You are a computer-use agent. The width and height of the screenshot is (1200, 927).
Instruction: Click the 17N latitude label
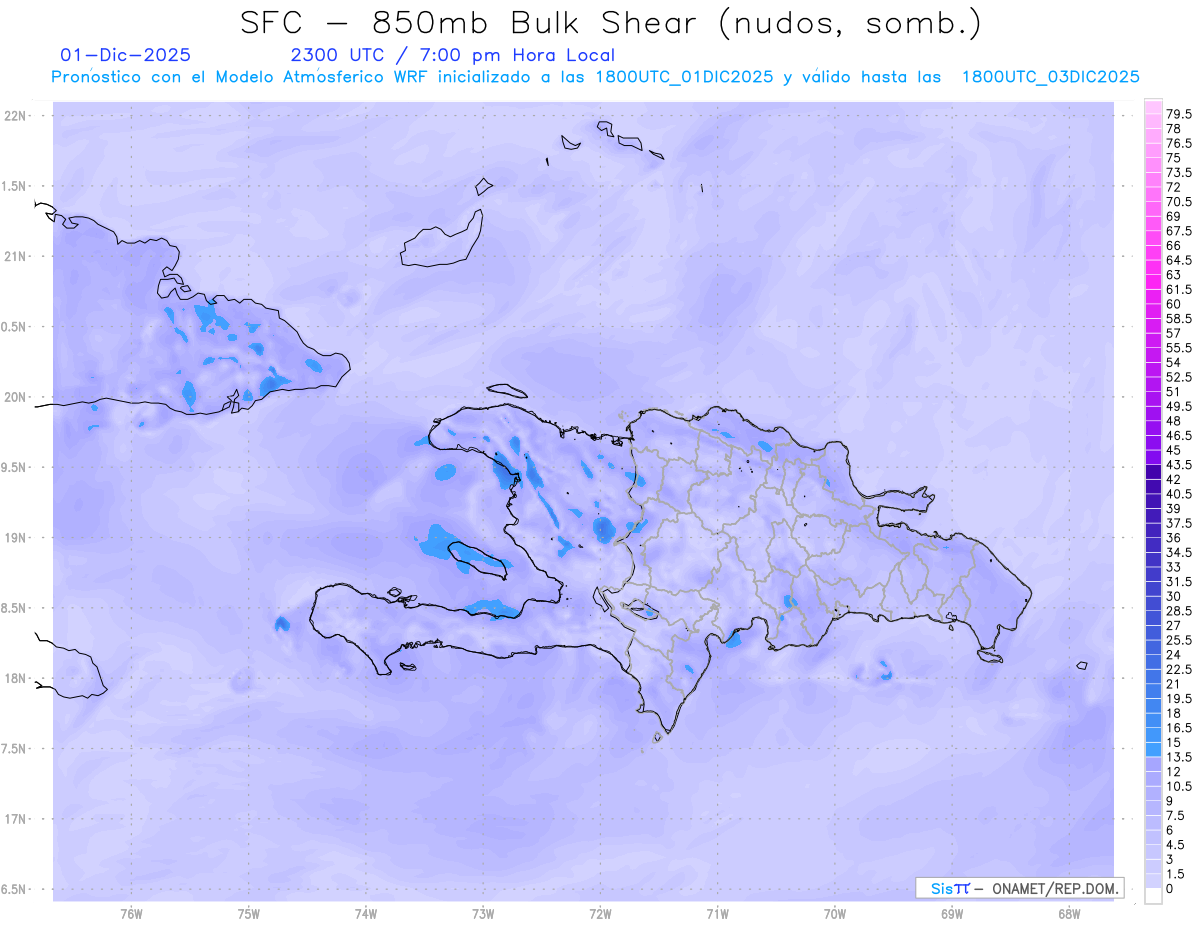point(17,819)
